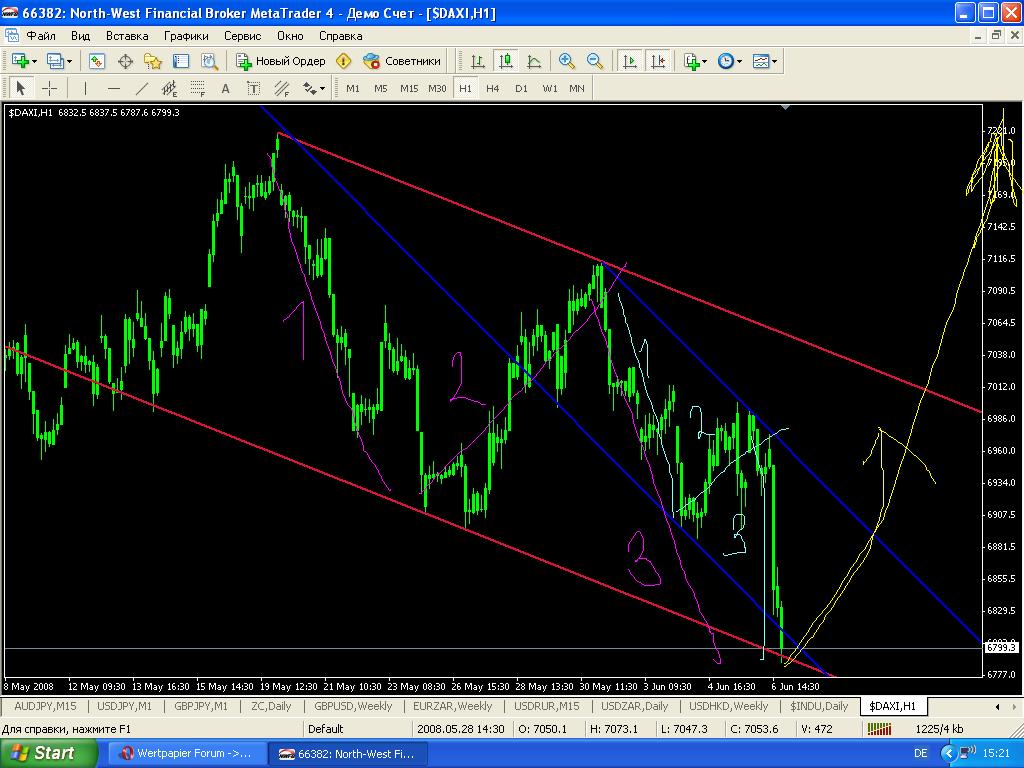
Task: Set timeframe to H1
Action: 465,88
